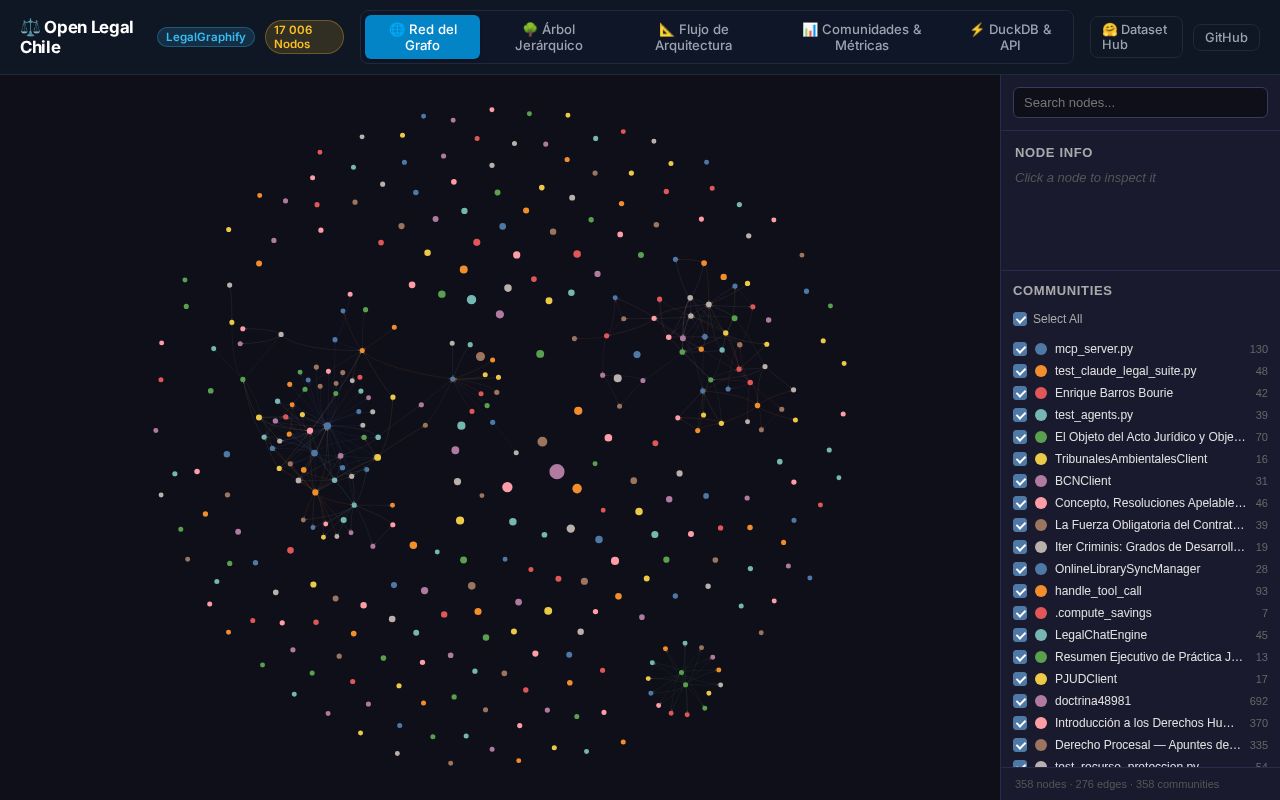Screen dimensions: 1280x800
Task: Toggle the LegalChatEngine checkbox
Action: pyautogui.click(x=1020, y=635)
